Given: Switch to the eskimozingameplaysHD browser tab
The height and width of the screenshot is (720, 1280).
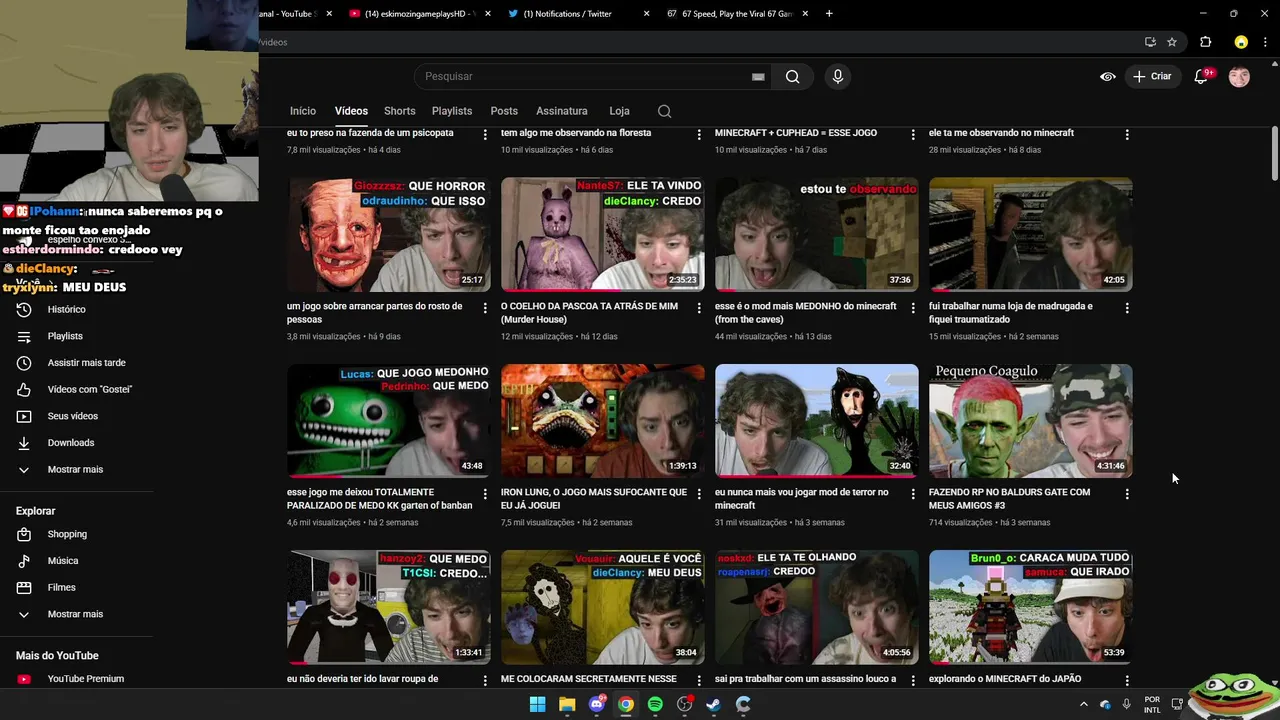Looking at the screenshot, I should (419, 14).
